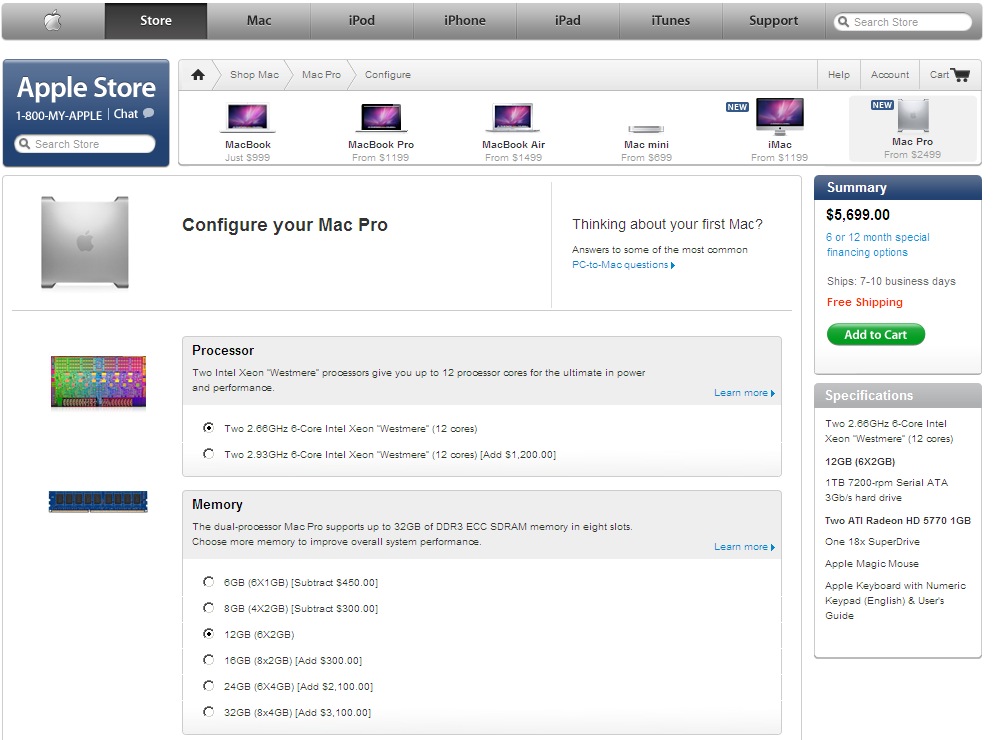
Task: Click 'Apple Magic Mouse' specification
Action: click(x=871, y=564)
